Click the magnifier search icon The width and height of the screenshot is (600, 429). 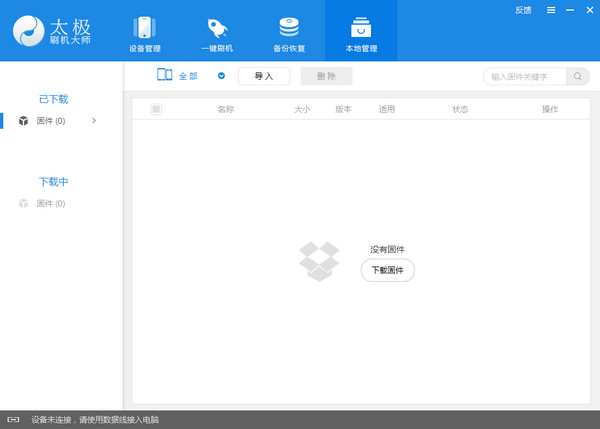pos(578,76)
